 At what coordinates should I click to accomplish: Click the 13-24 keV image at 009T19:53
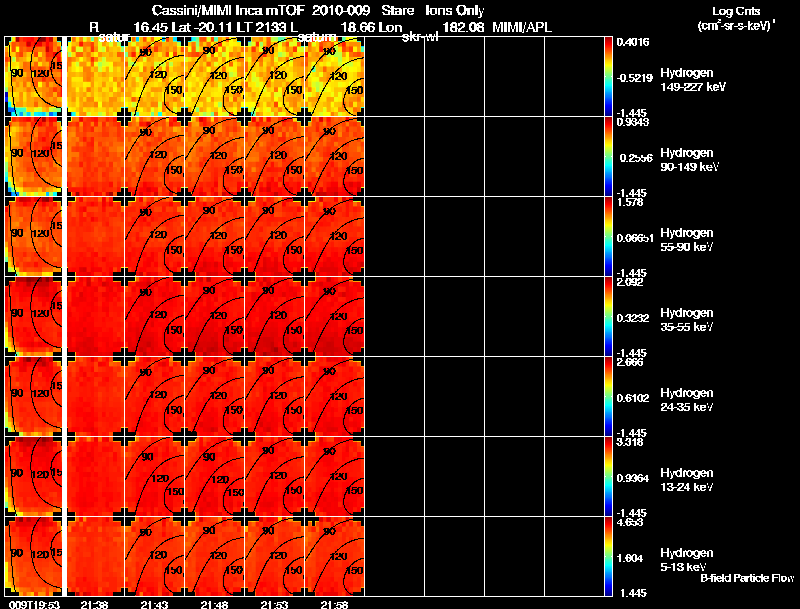coord(34,477)
